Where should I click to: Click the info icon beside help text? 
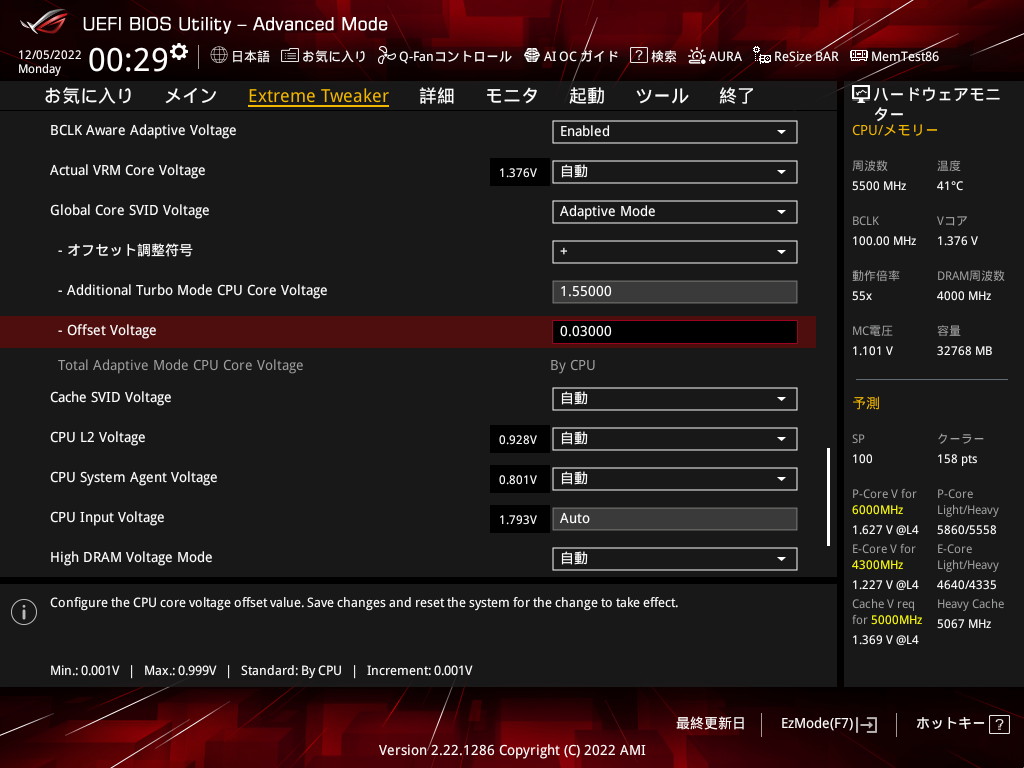[24, 612]
